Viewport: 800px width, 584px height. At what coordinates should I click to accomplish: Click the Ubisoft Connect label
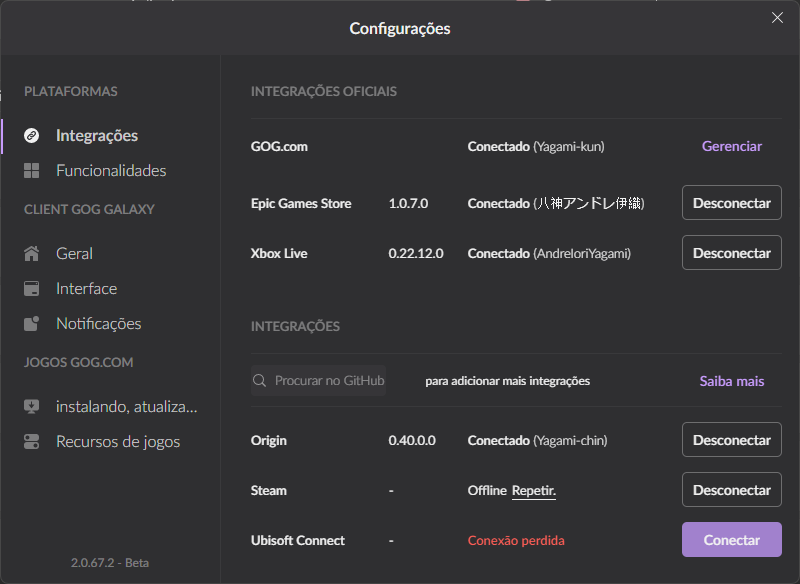coord(298,541)
